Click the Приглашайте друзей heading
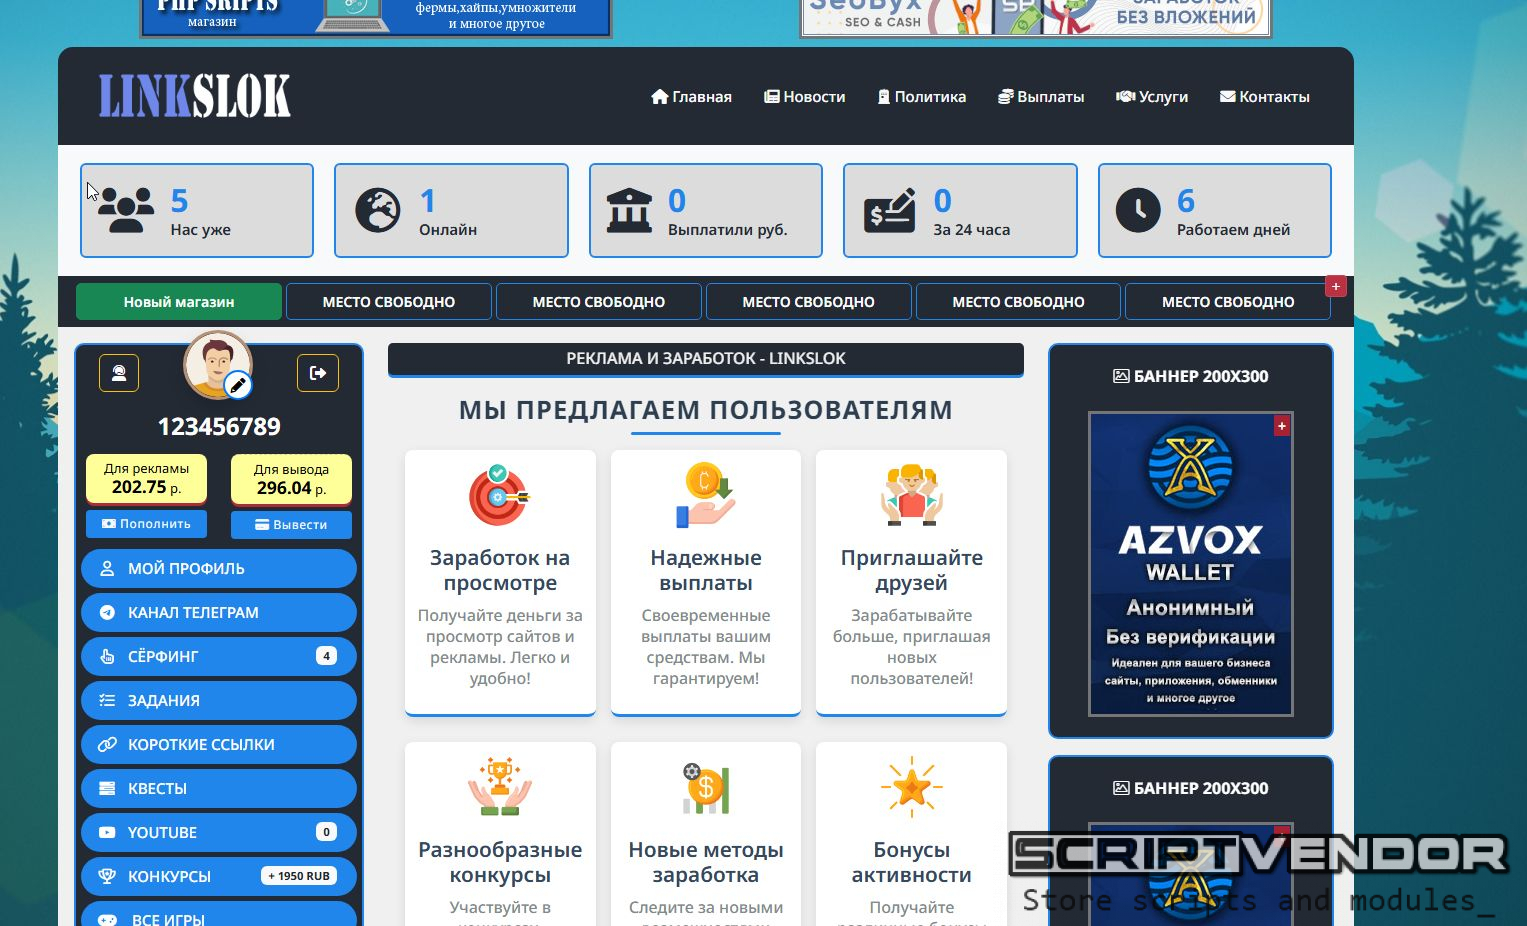The height and width of the screenshot is (926, 1527). (911, 570)
